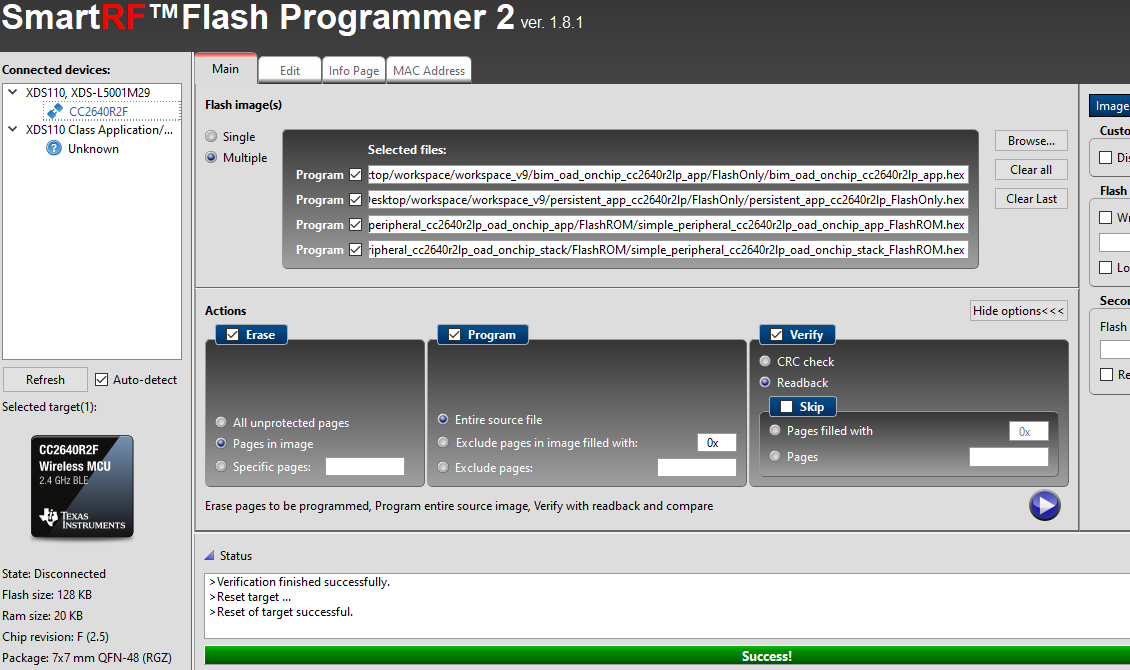
Task: Toggle the Re... checkbox in Secondary section
Action: (x=1106, y=375)
